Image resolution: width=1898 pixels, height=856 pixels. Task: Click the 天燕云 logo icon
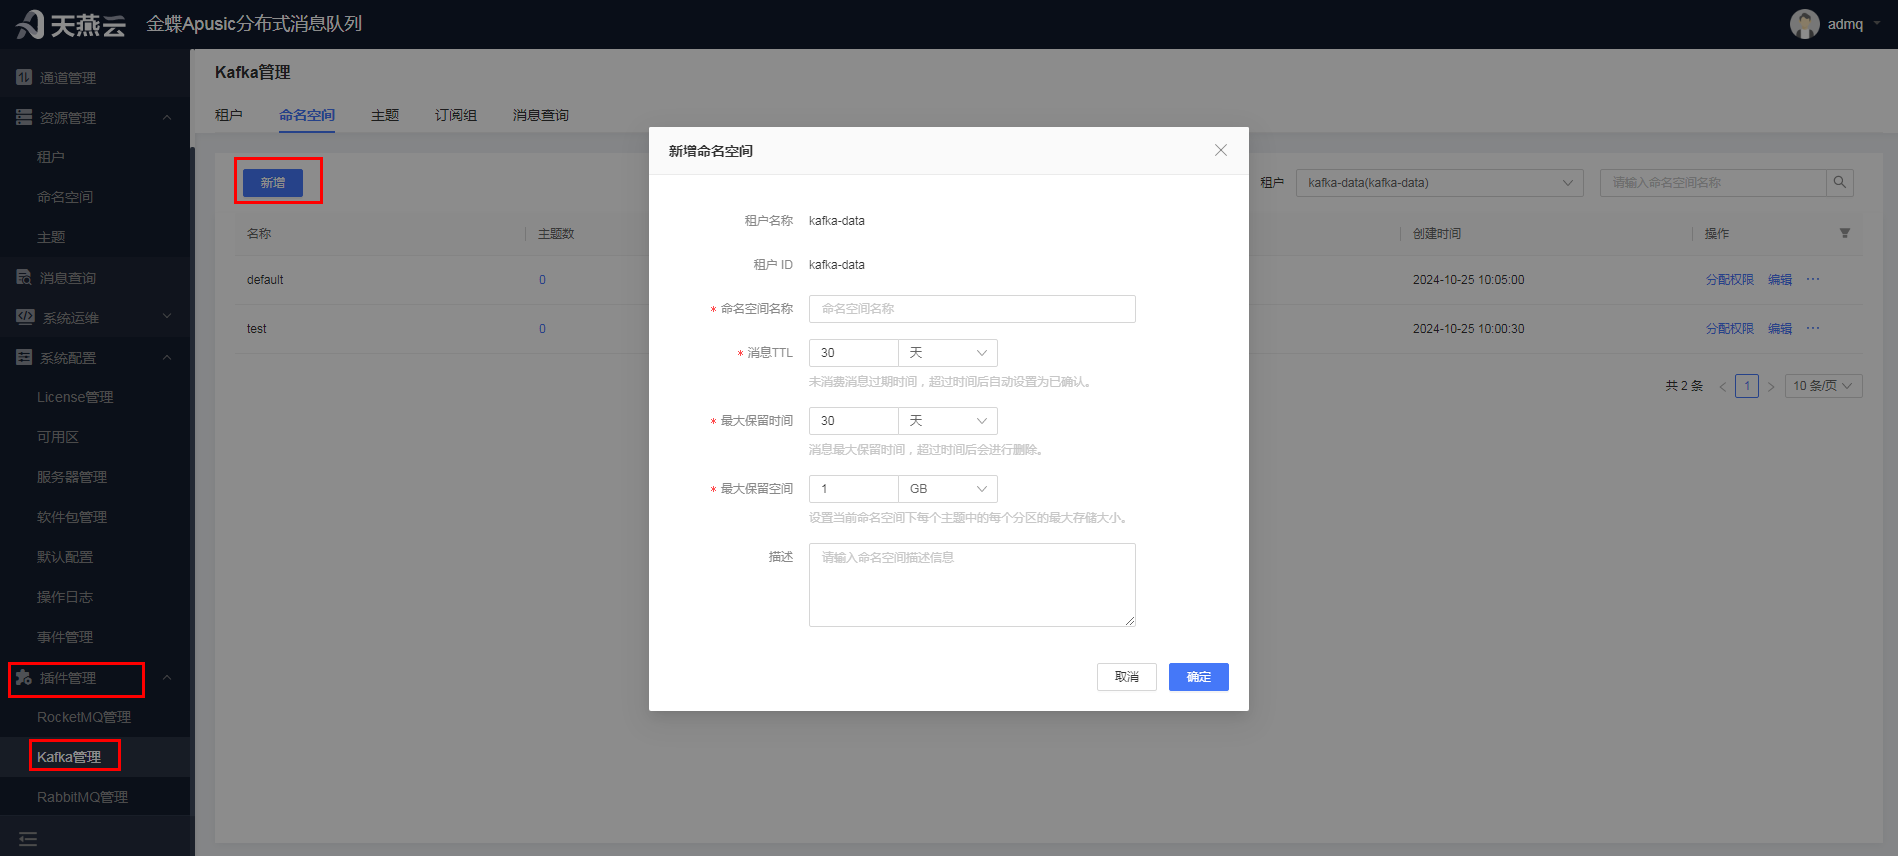coord(30,24)
